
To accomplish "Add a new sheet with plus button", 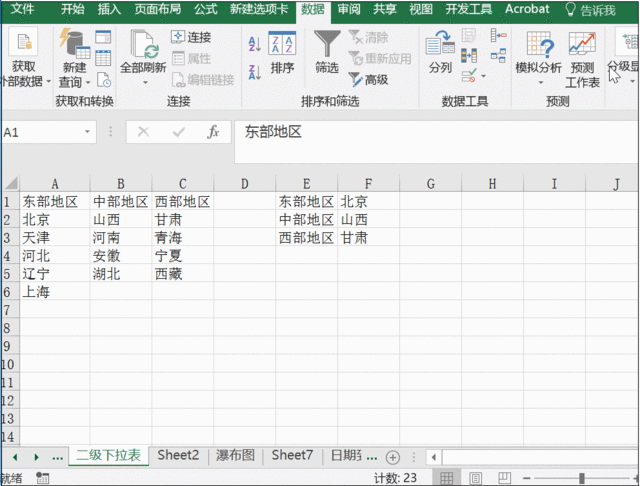I will (x=392, y=457).
